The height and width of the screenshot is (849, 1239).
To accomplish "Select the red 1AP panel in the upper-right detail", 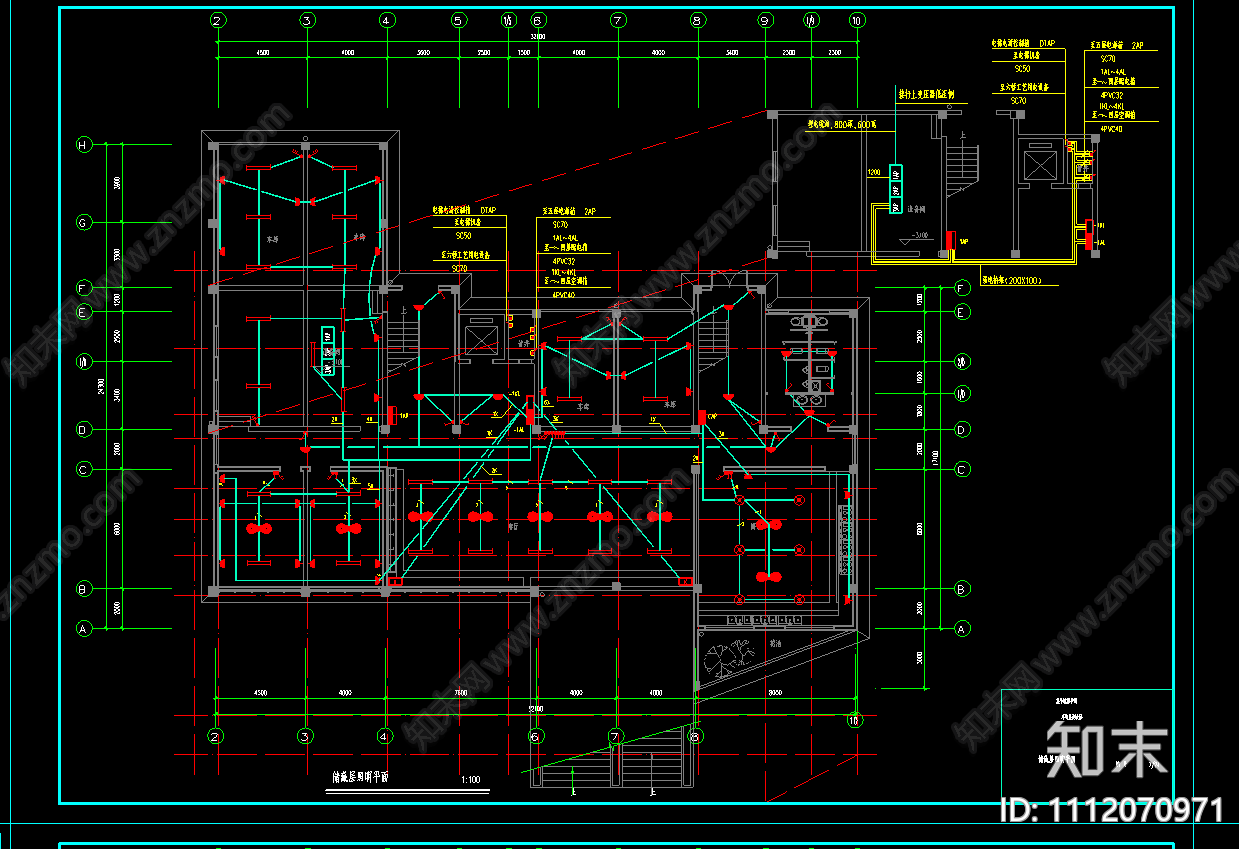I will [x=947, y=241].
